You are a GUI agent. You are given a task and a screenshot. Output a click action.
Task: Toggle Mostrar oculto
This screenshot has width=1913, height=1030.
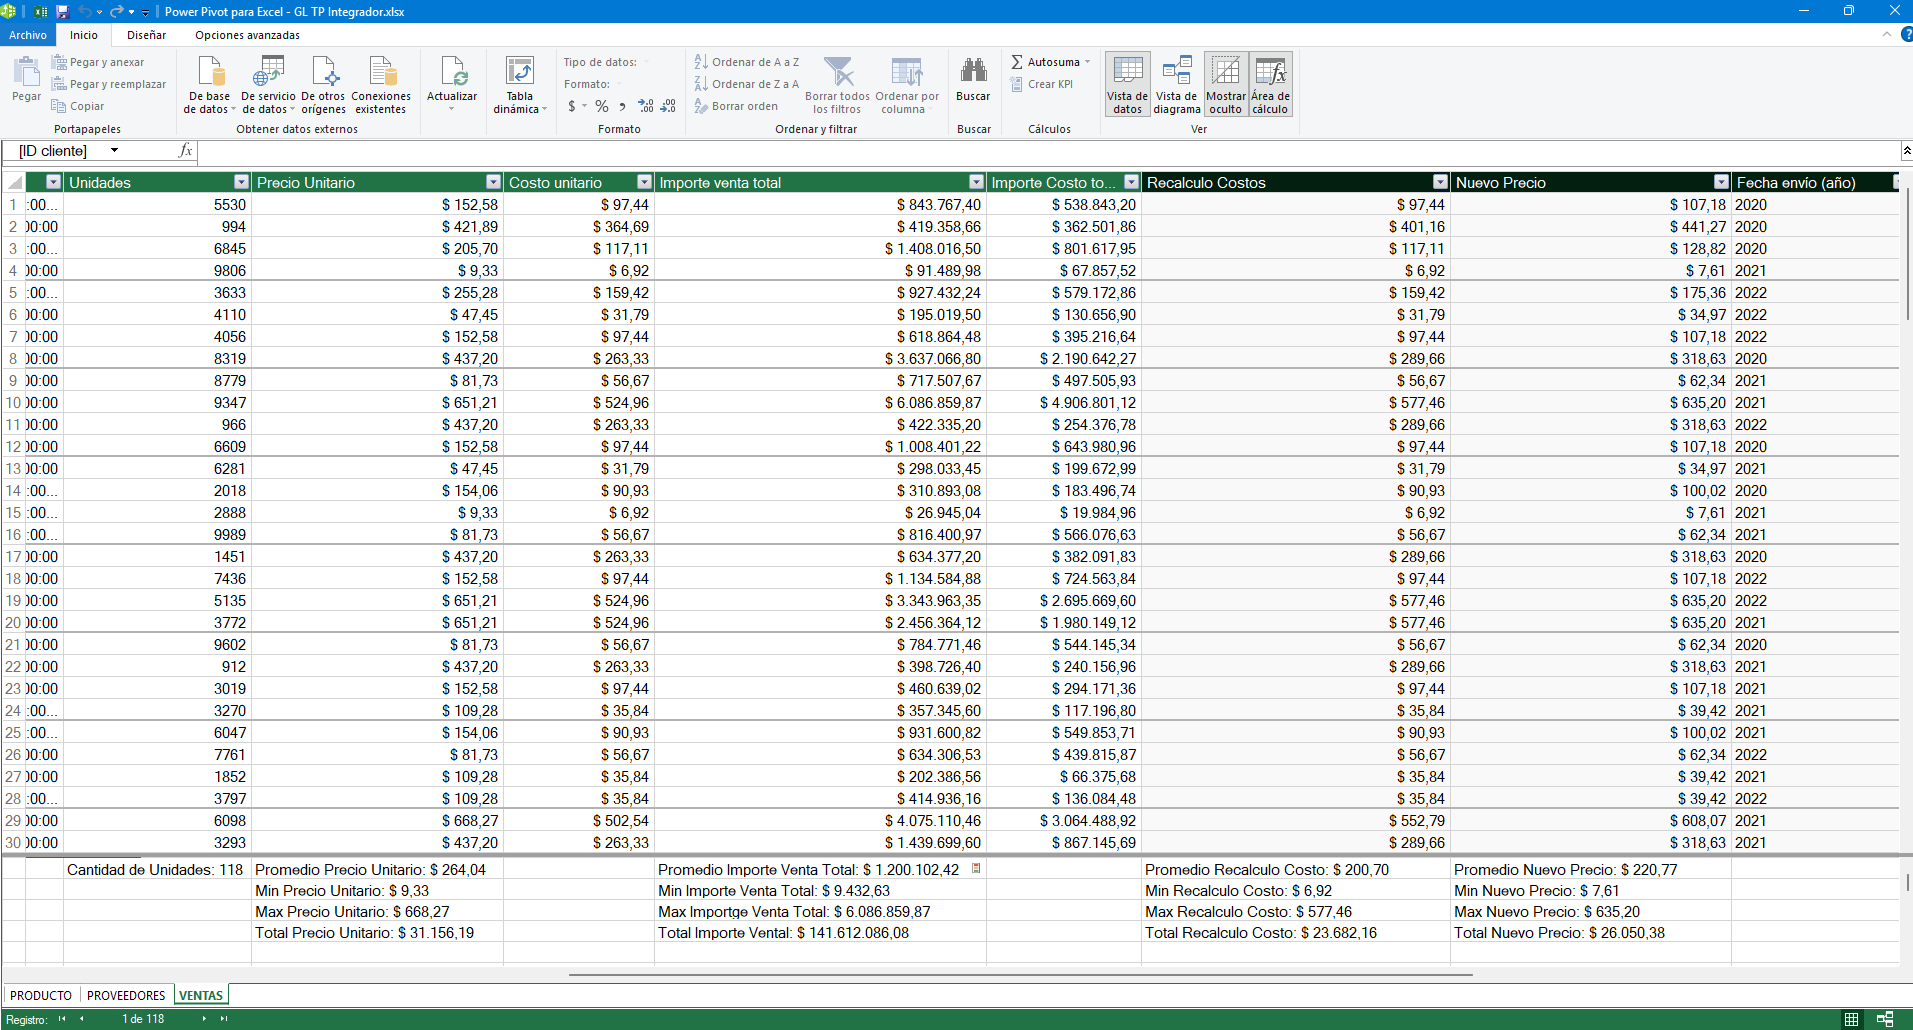[1225, 85]
